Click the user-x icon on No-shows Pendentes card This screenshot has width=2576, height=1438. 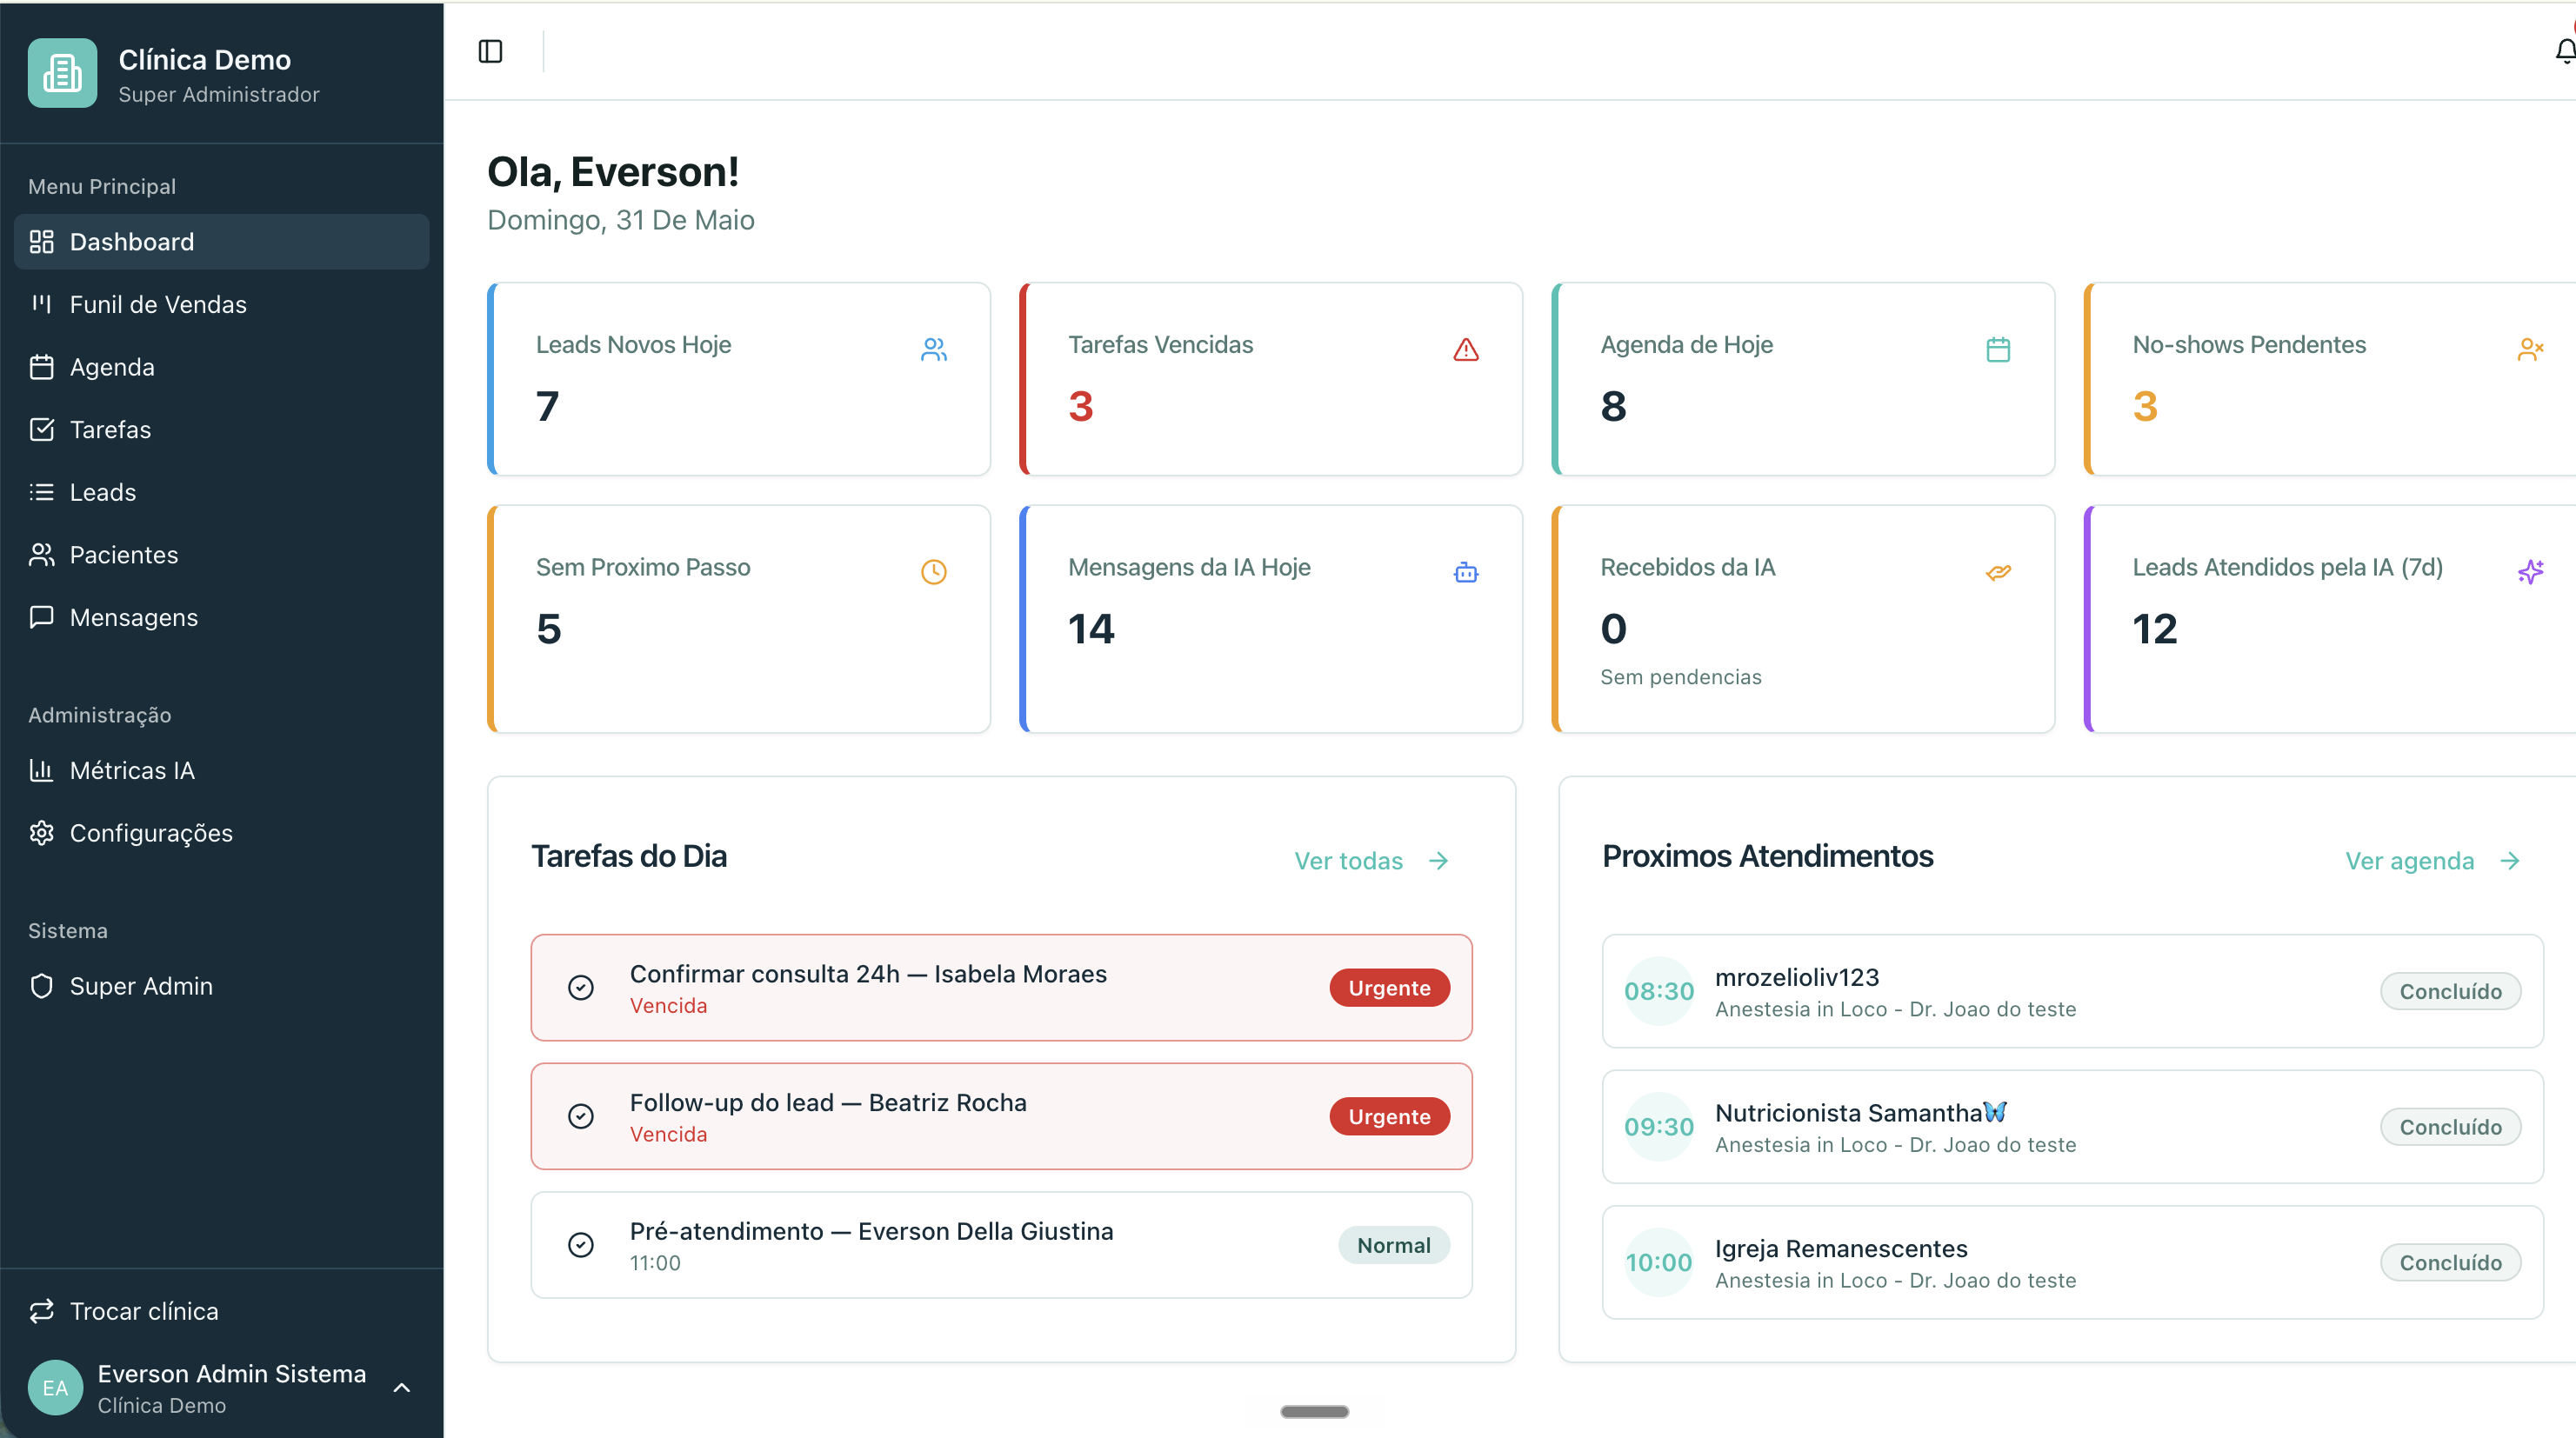(2530, 349)
